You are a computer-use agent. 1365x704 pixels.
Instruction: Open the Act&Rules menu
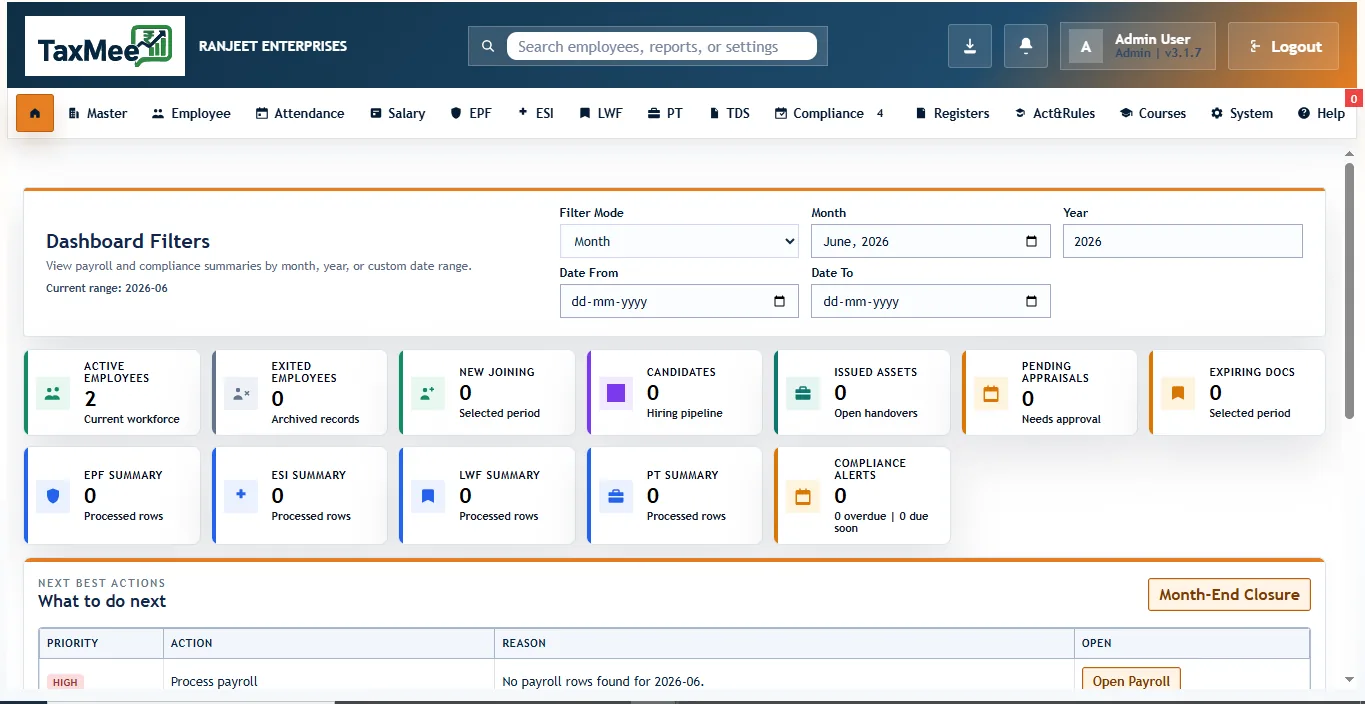tap(1055, 113)
